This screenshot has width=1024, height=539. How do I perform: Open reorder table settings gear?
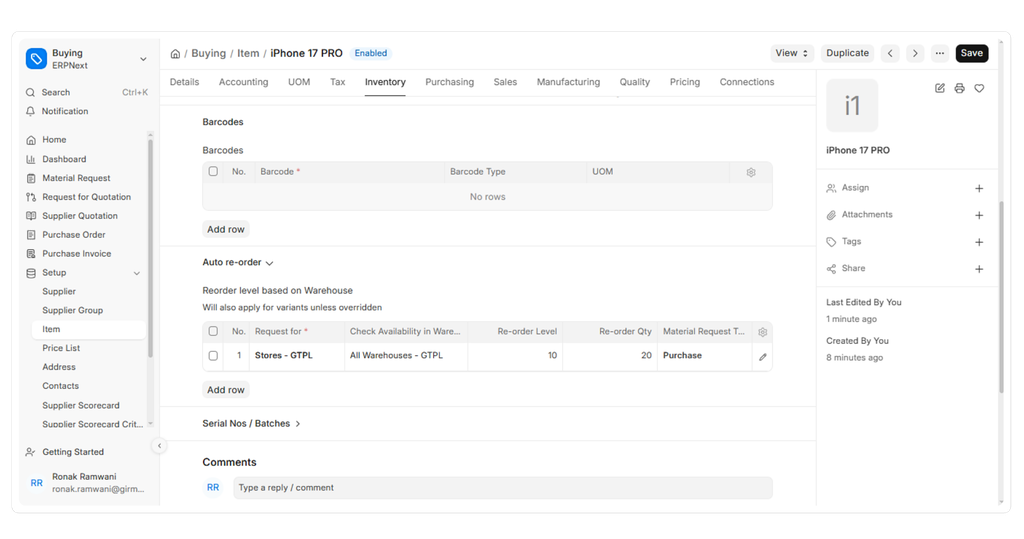coord(762,332)
